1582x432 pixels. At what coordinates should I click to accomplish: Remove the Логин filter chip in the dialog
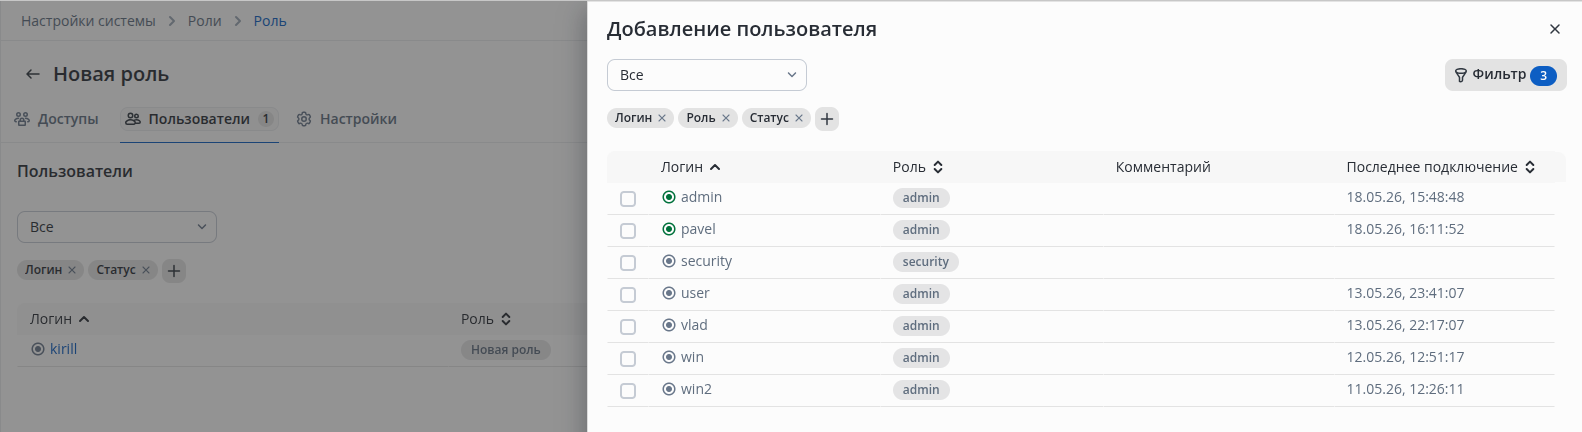pyautogui.click(x=662, y=118)
